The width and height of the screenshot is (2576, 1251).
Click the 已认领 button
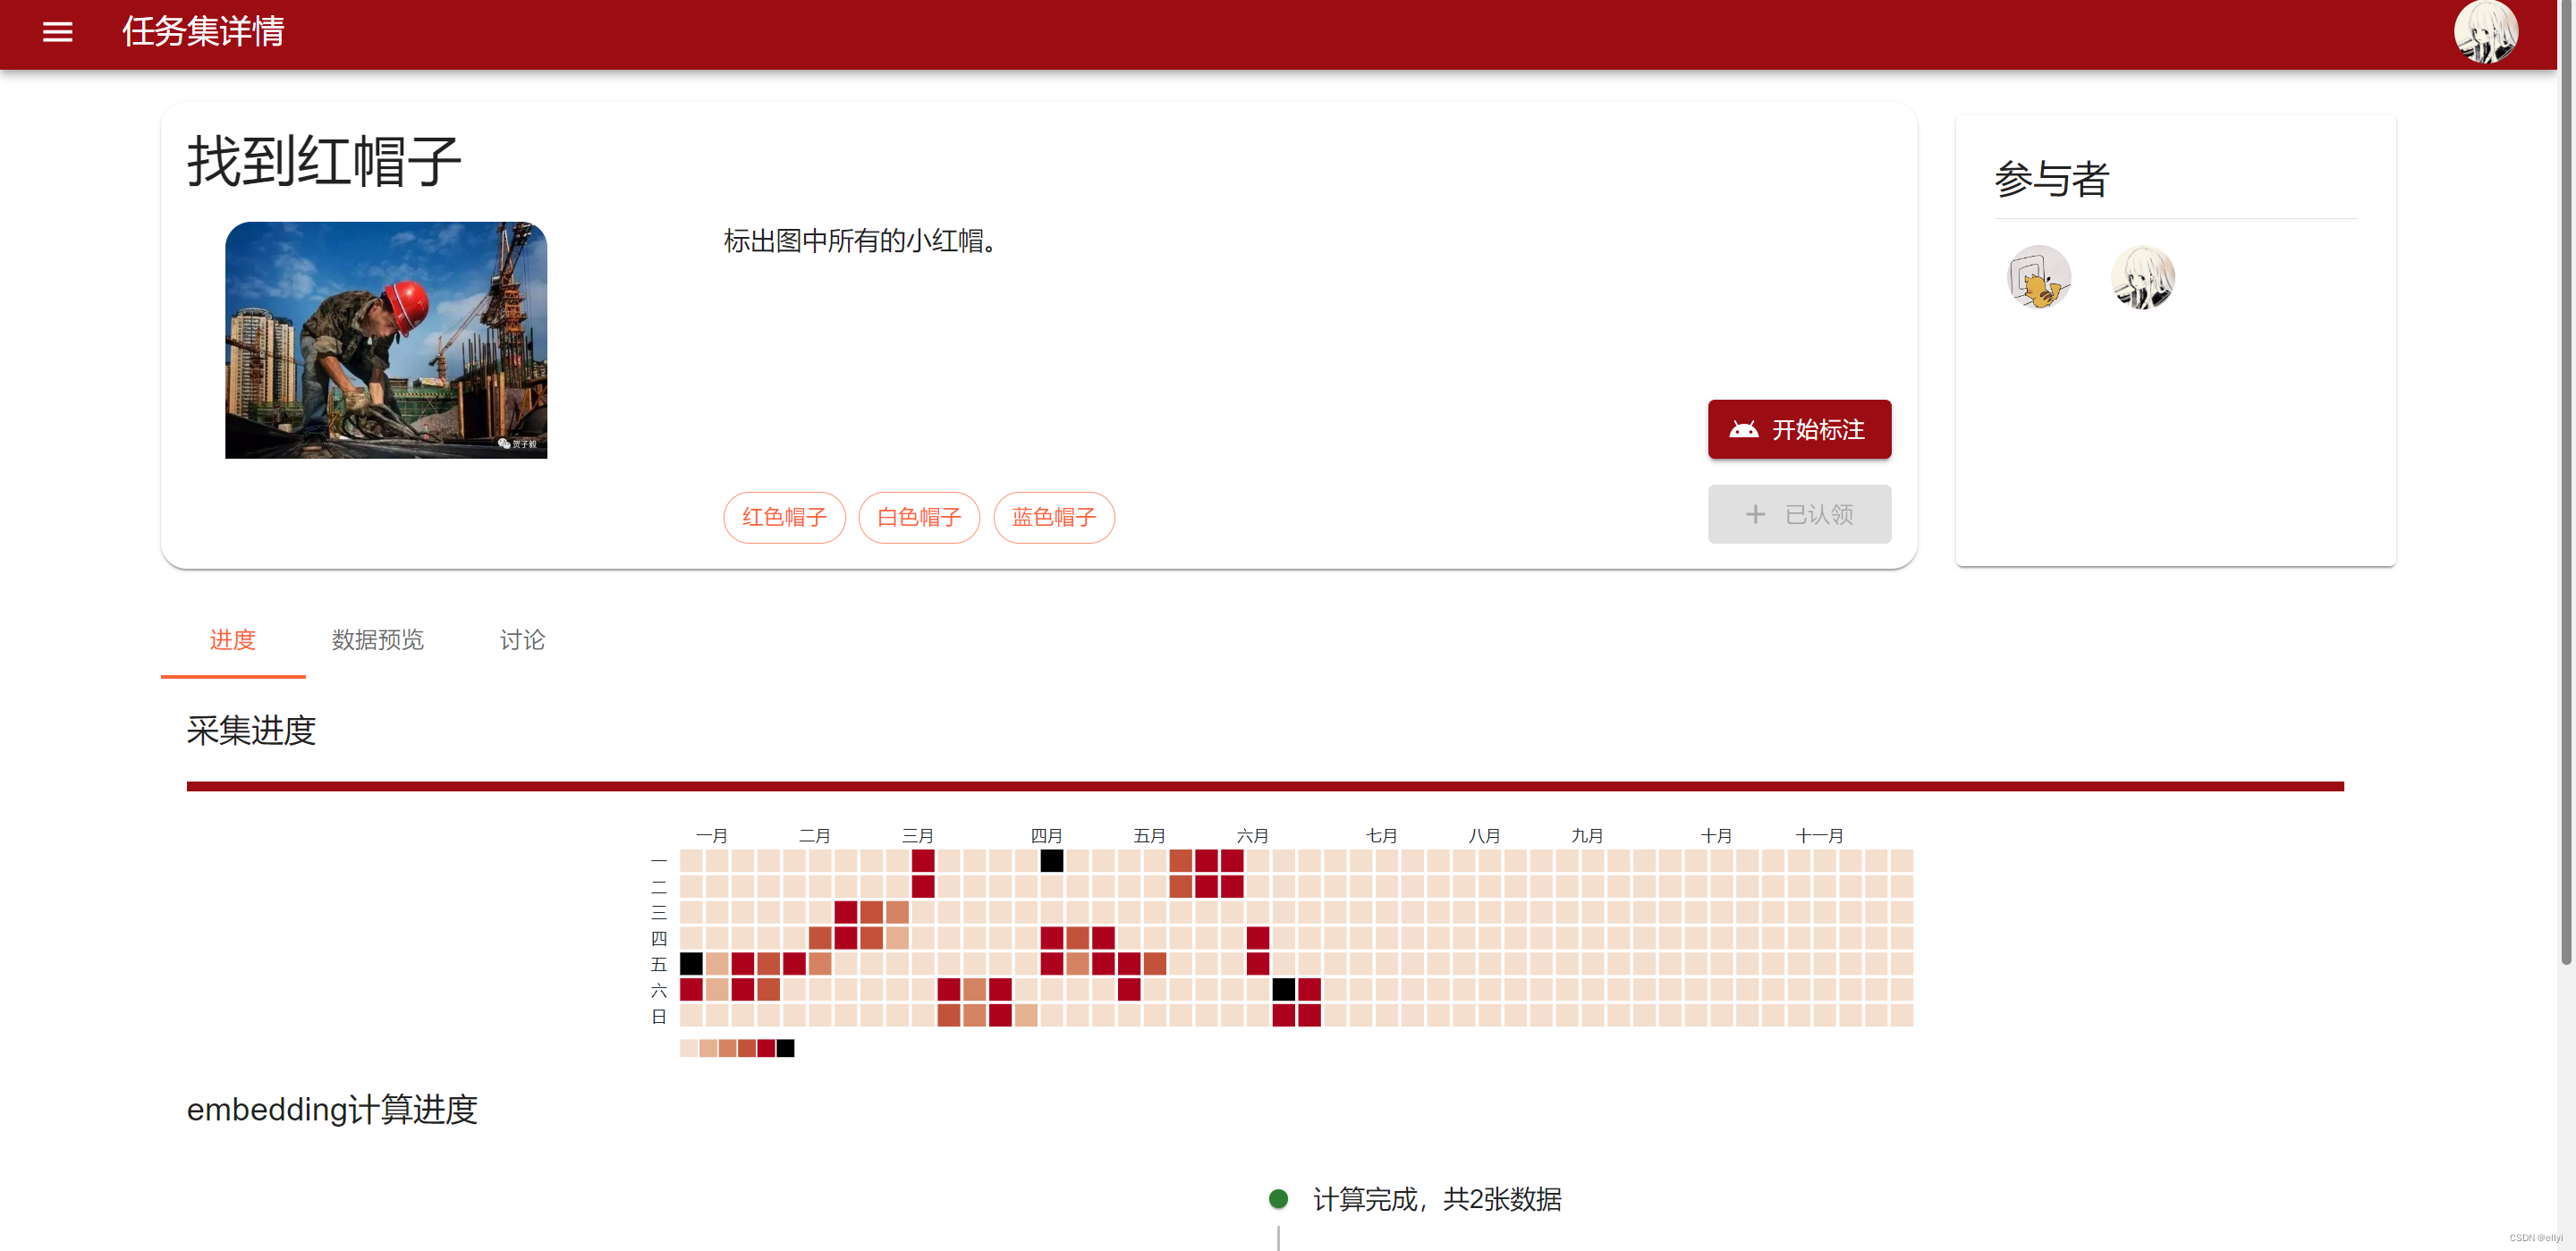[x=1798, y=514]
